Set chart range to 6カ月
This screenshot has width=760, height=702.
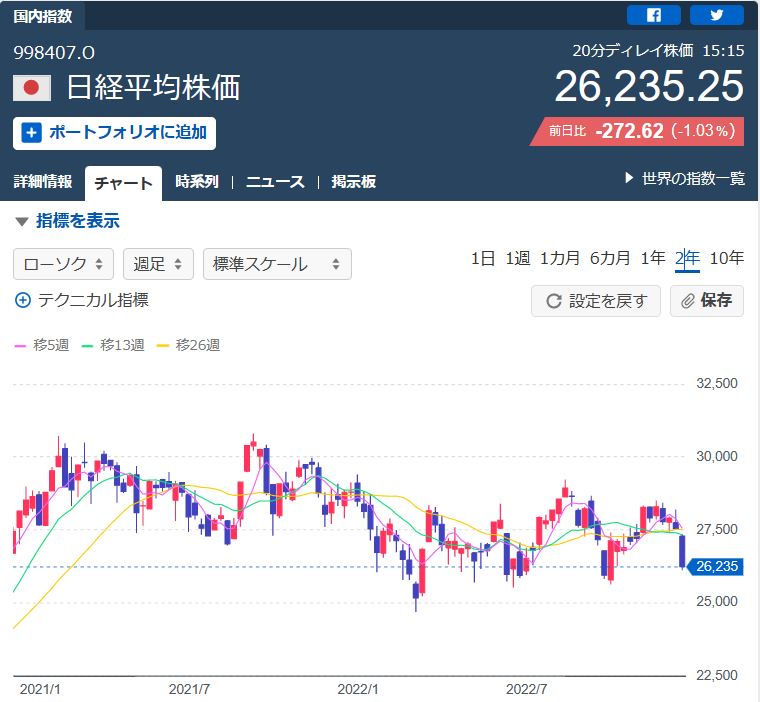point(610,258)
